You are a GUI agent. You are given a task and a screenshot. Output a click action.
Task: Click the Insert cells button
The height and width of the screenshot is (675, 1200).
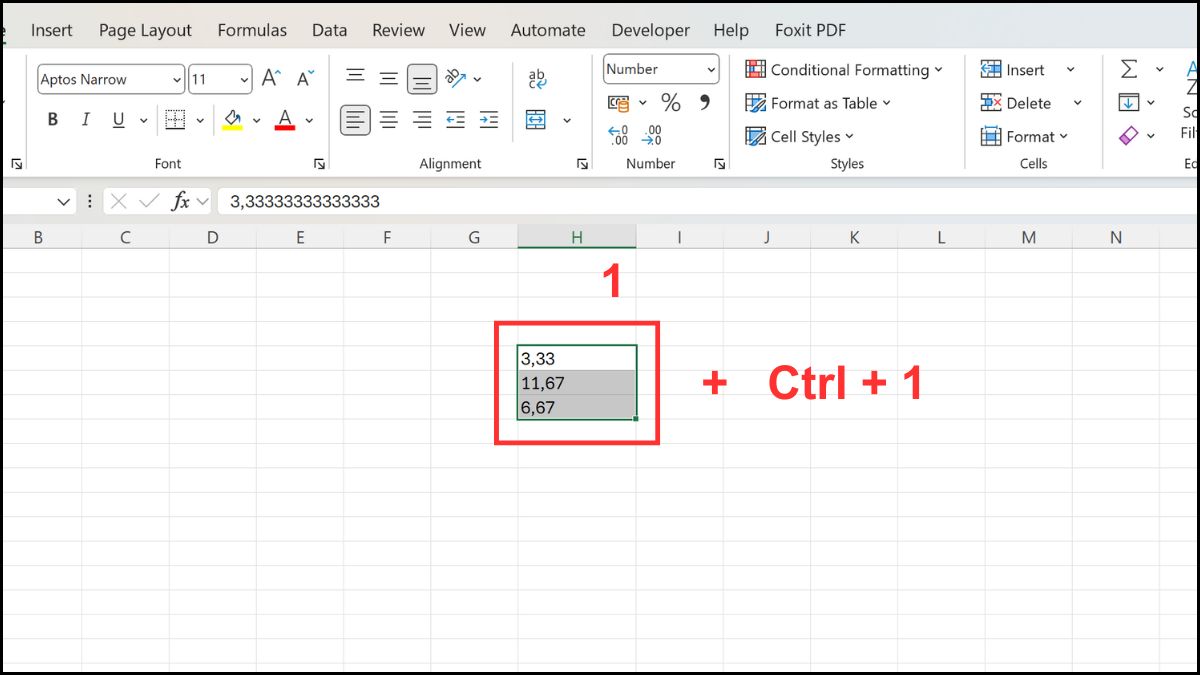[1013, 70]
